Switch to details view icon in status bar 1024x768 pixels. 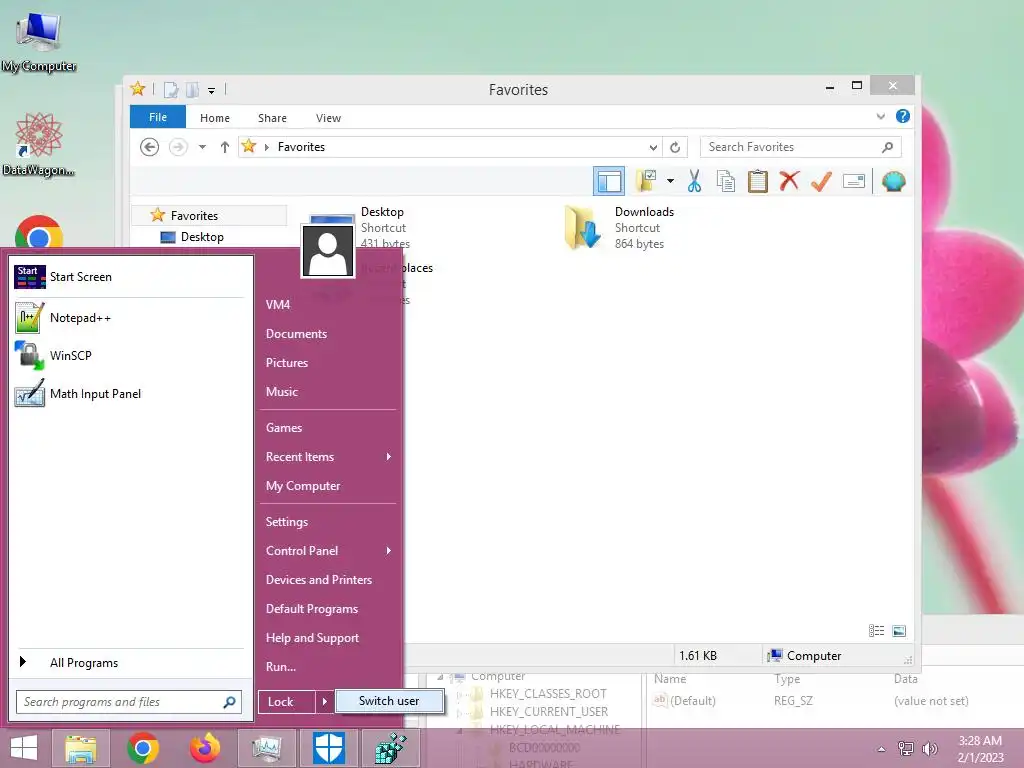pos(876,630)
